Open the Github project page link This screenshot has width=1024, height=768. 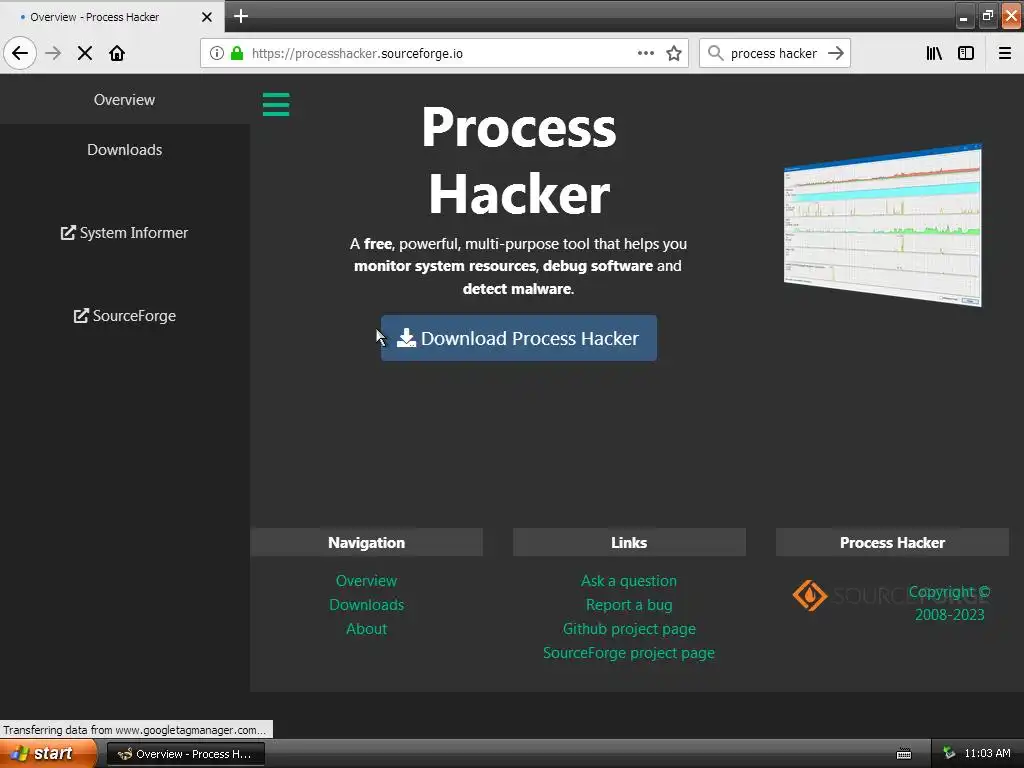629,629
